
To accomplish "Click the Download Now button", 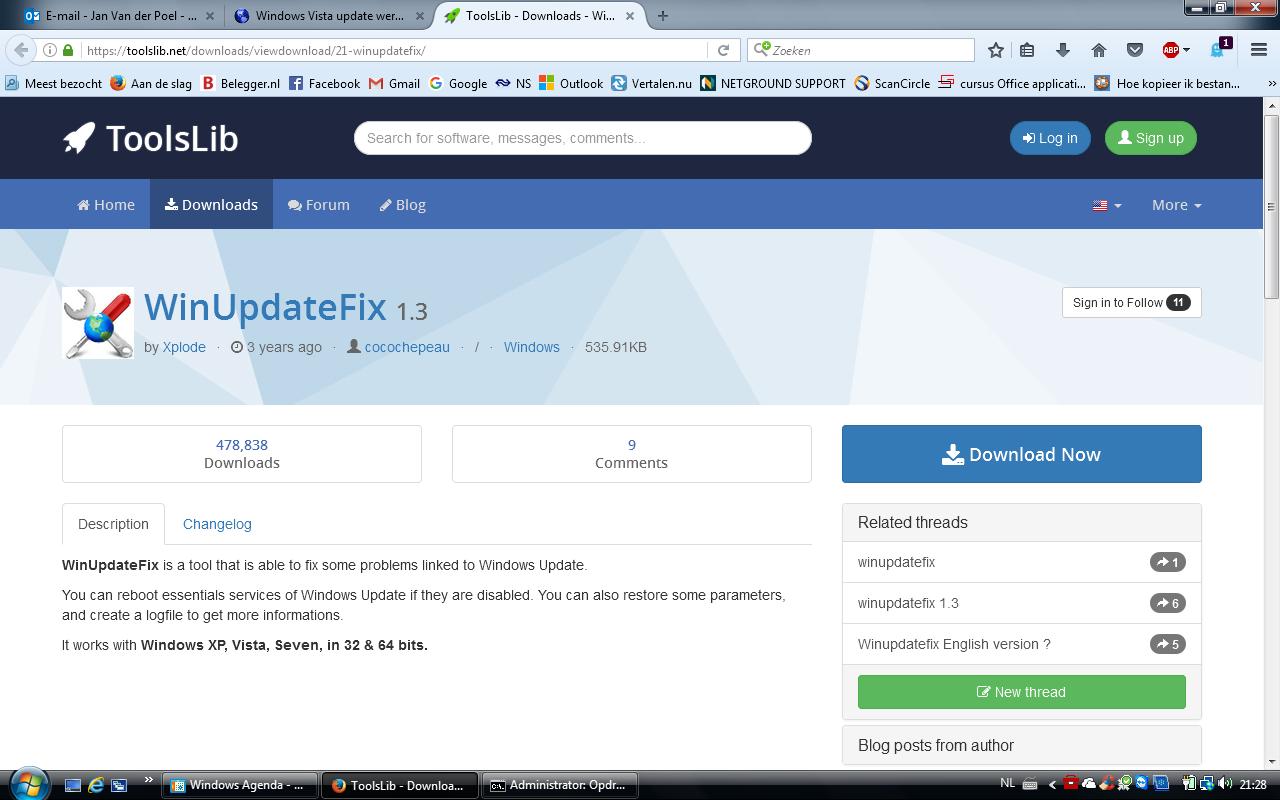I will tap(1021, 454).
